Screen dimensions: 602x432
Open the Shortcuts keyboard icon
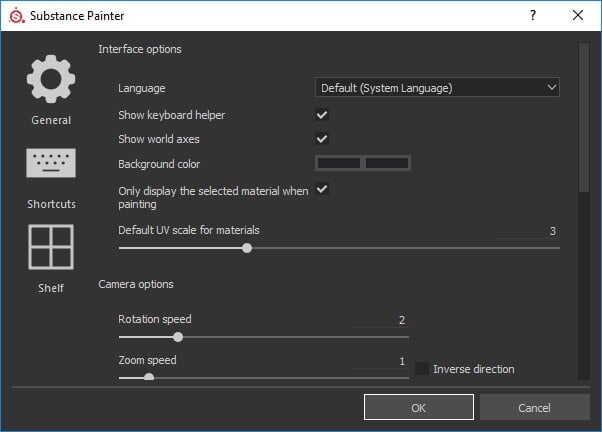(51, 163)
